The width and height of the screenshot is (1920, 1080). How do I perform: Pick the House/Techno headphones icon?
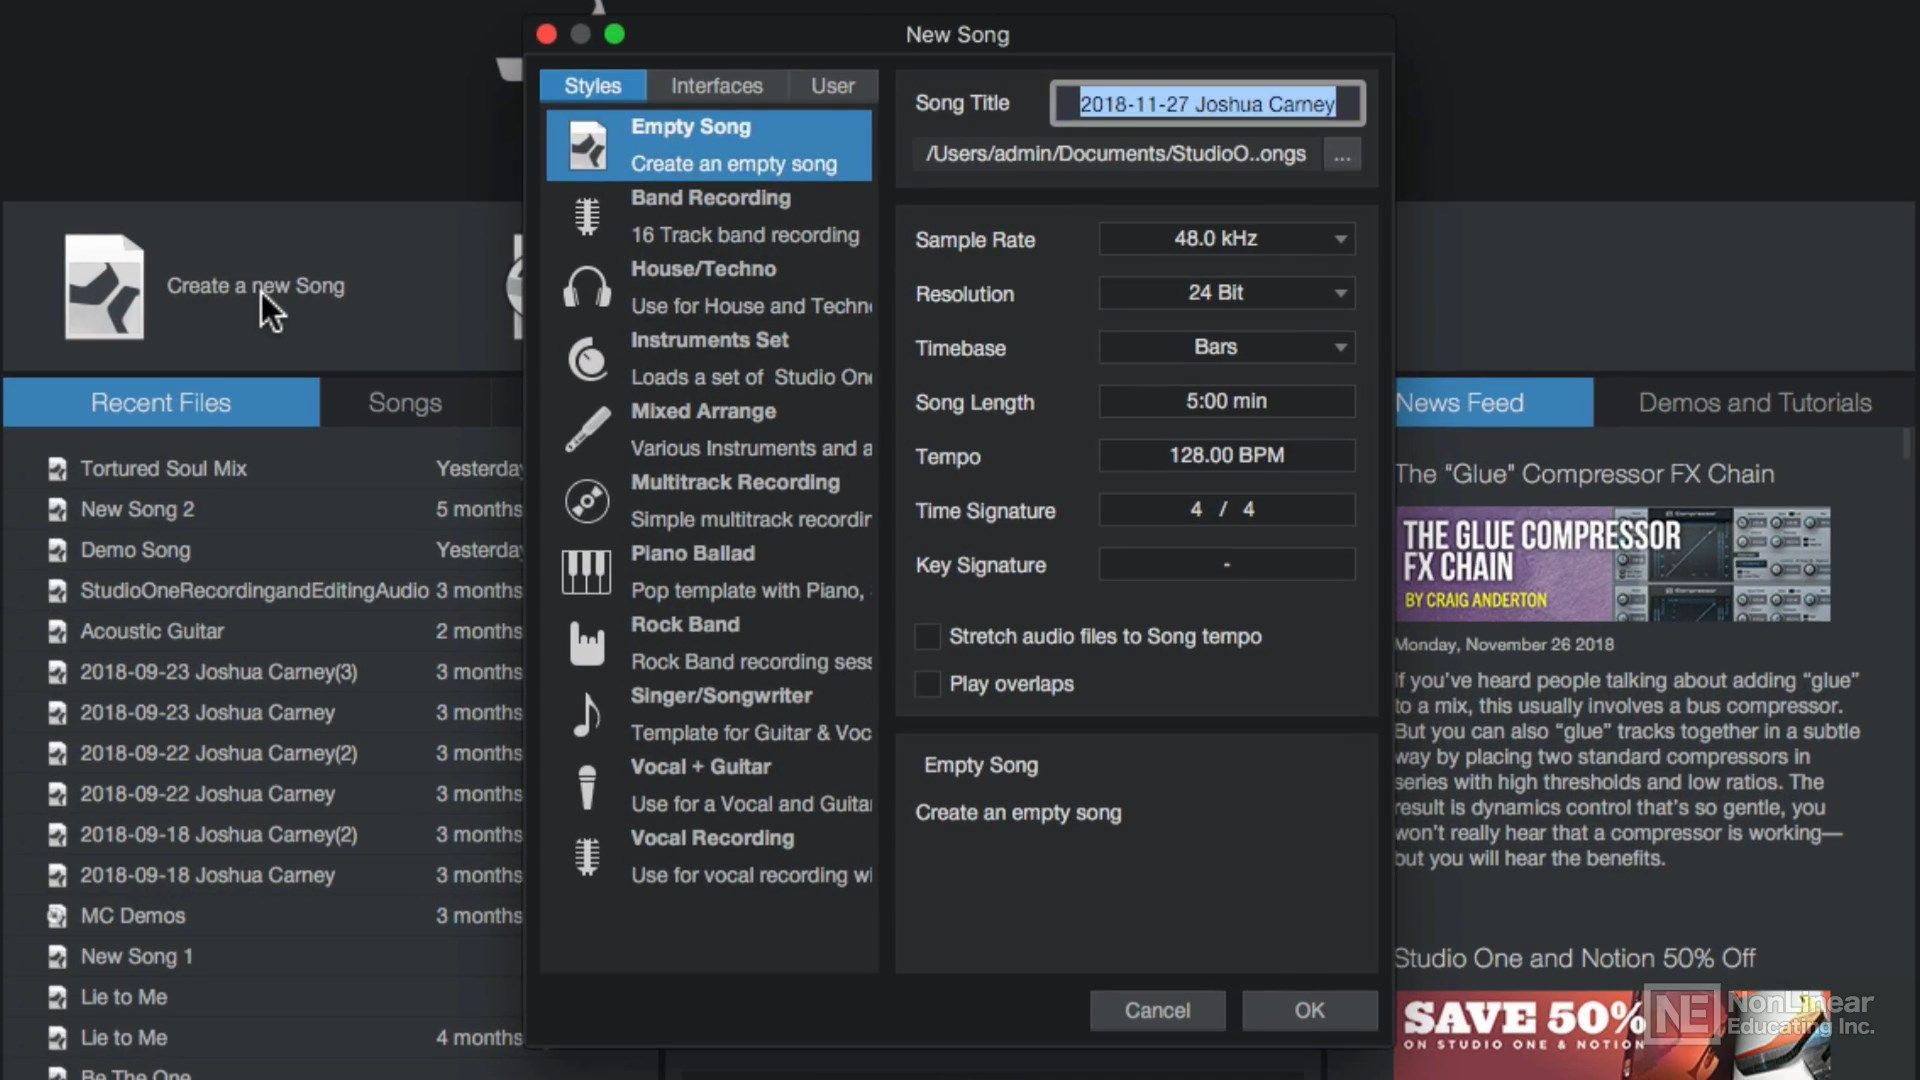click(x=587, y=287)
